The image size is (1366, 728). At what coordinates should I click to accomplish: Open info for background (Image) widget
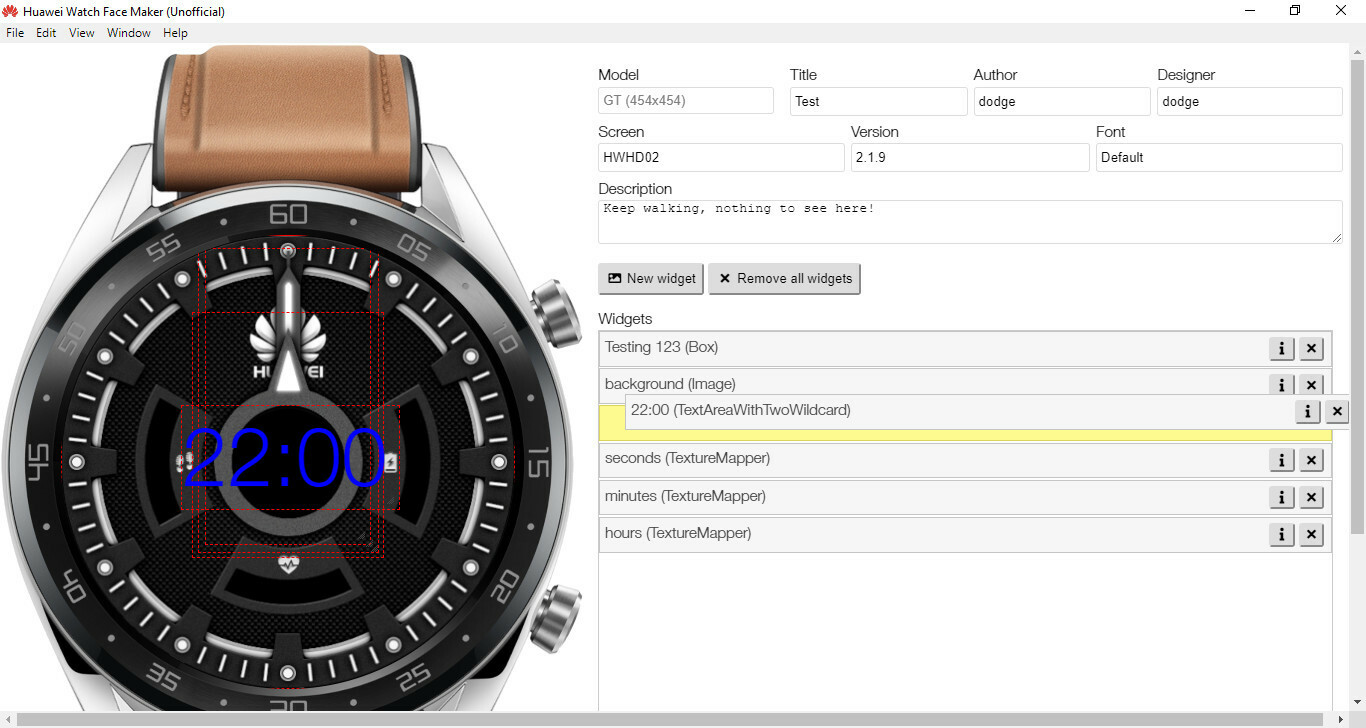click(1281, 384)
